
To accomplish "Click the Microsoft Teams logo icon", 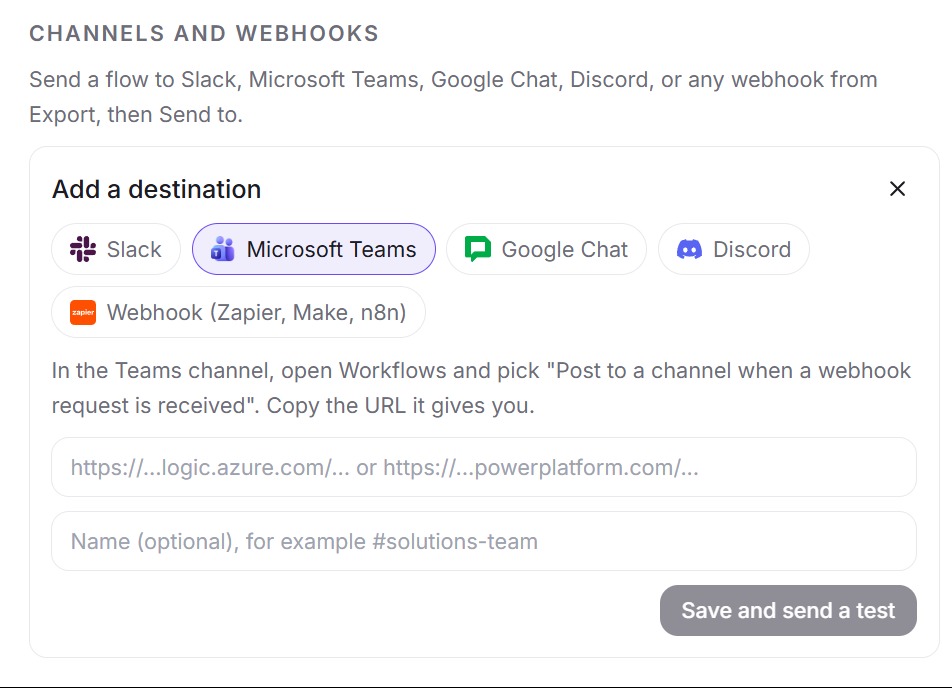I will pyautogui.click(x=222, y=249).
